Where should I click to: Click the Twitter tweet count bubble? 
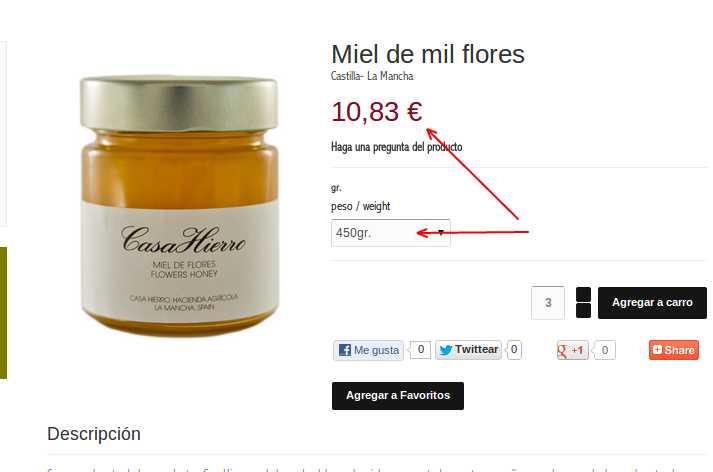point(514,350)
